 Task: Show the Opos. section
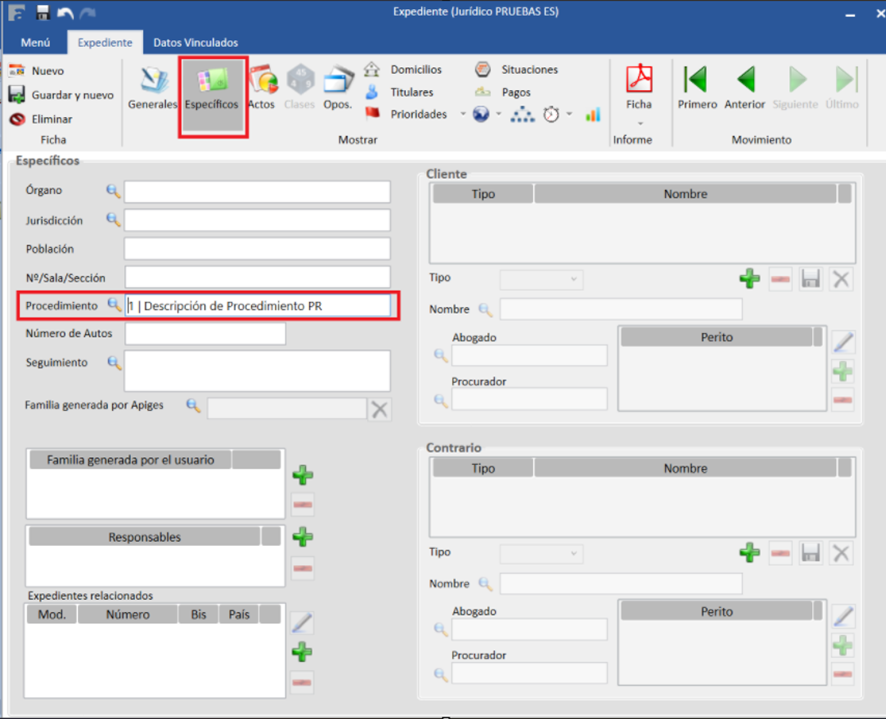click(338, 87)
